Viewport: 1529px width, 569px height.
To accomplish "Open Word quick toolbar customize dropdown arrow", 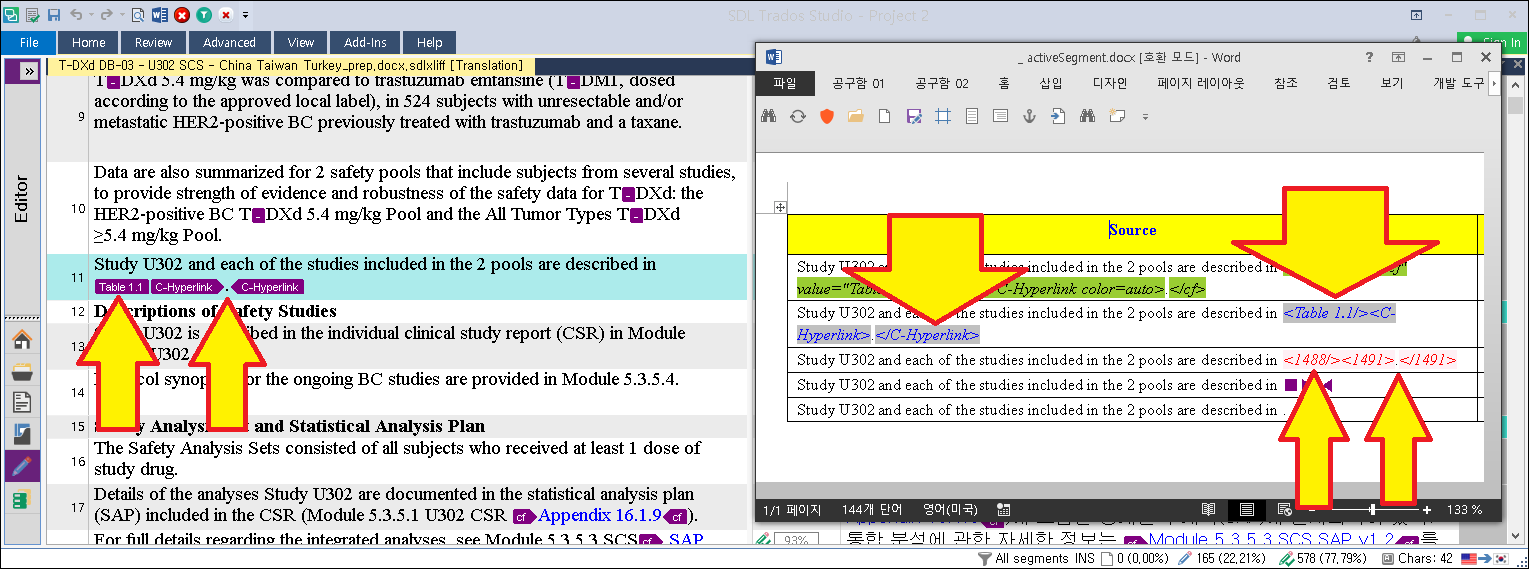I will point(1145,117).
